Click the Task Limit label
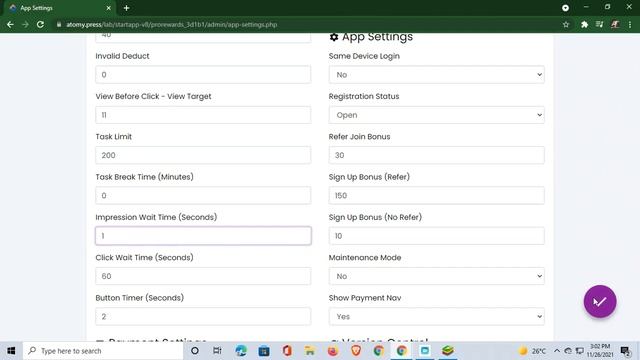Screen dimensions: 640x360 [x=113, y=137]
